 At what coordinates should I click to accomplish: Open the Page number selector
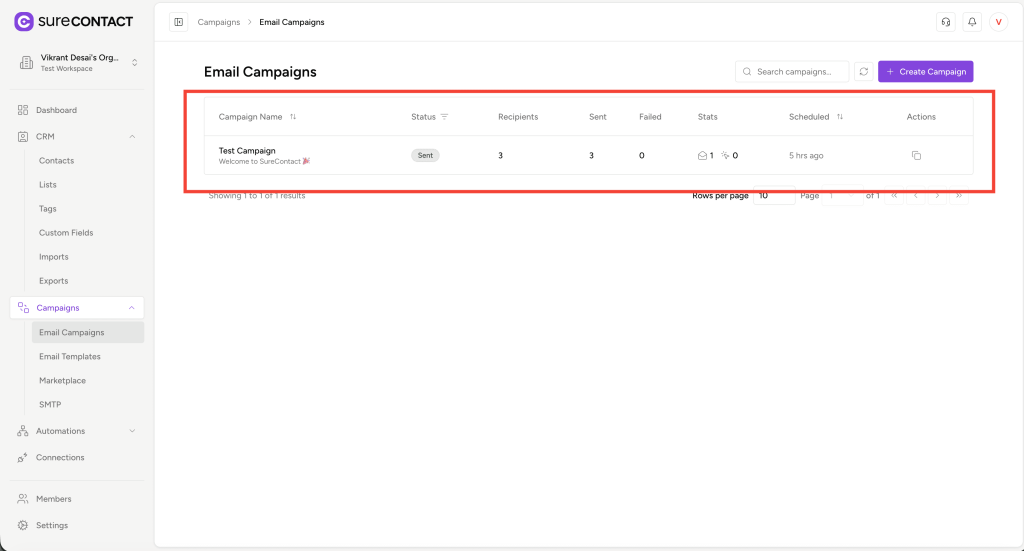click(842, 195)
